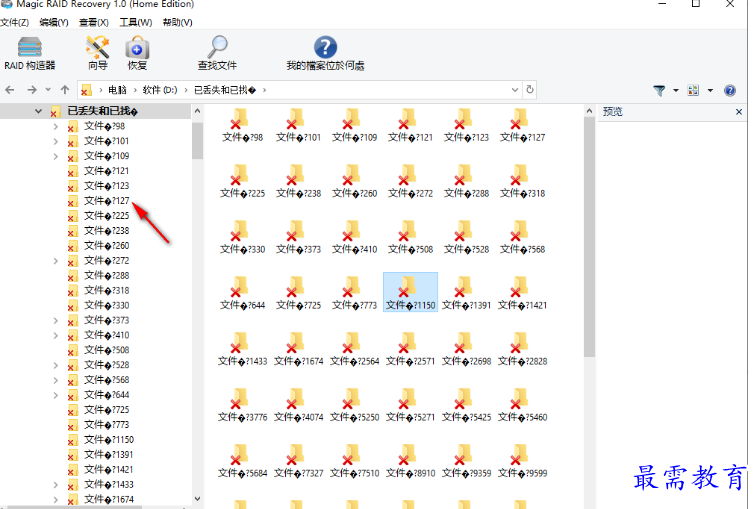The height and width of the screenshot is (509, 755).
Task: Open the view mode dropdown arrow
Action: coord(710,90)
